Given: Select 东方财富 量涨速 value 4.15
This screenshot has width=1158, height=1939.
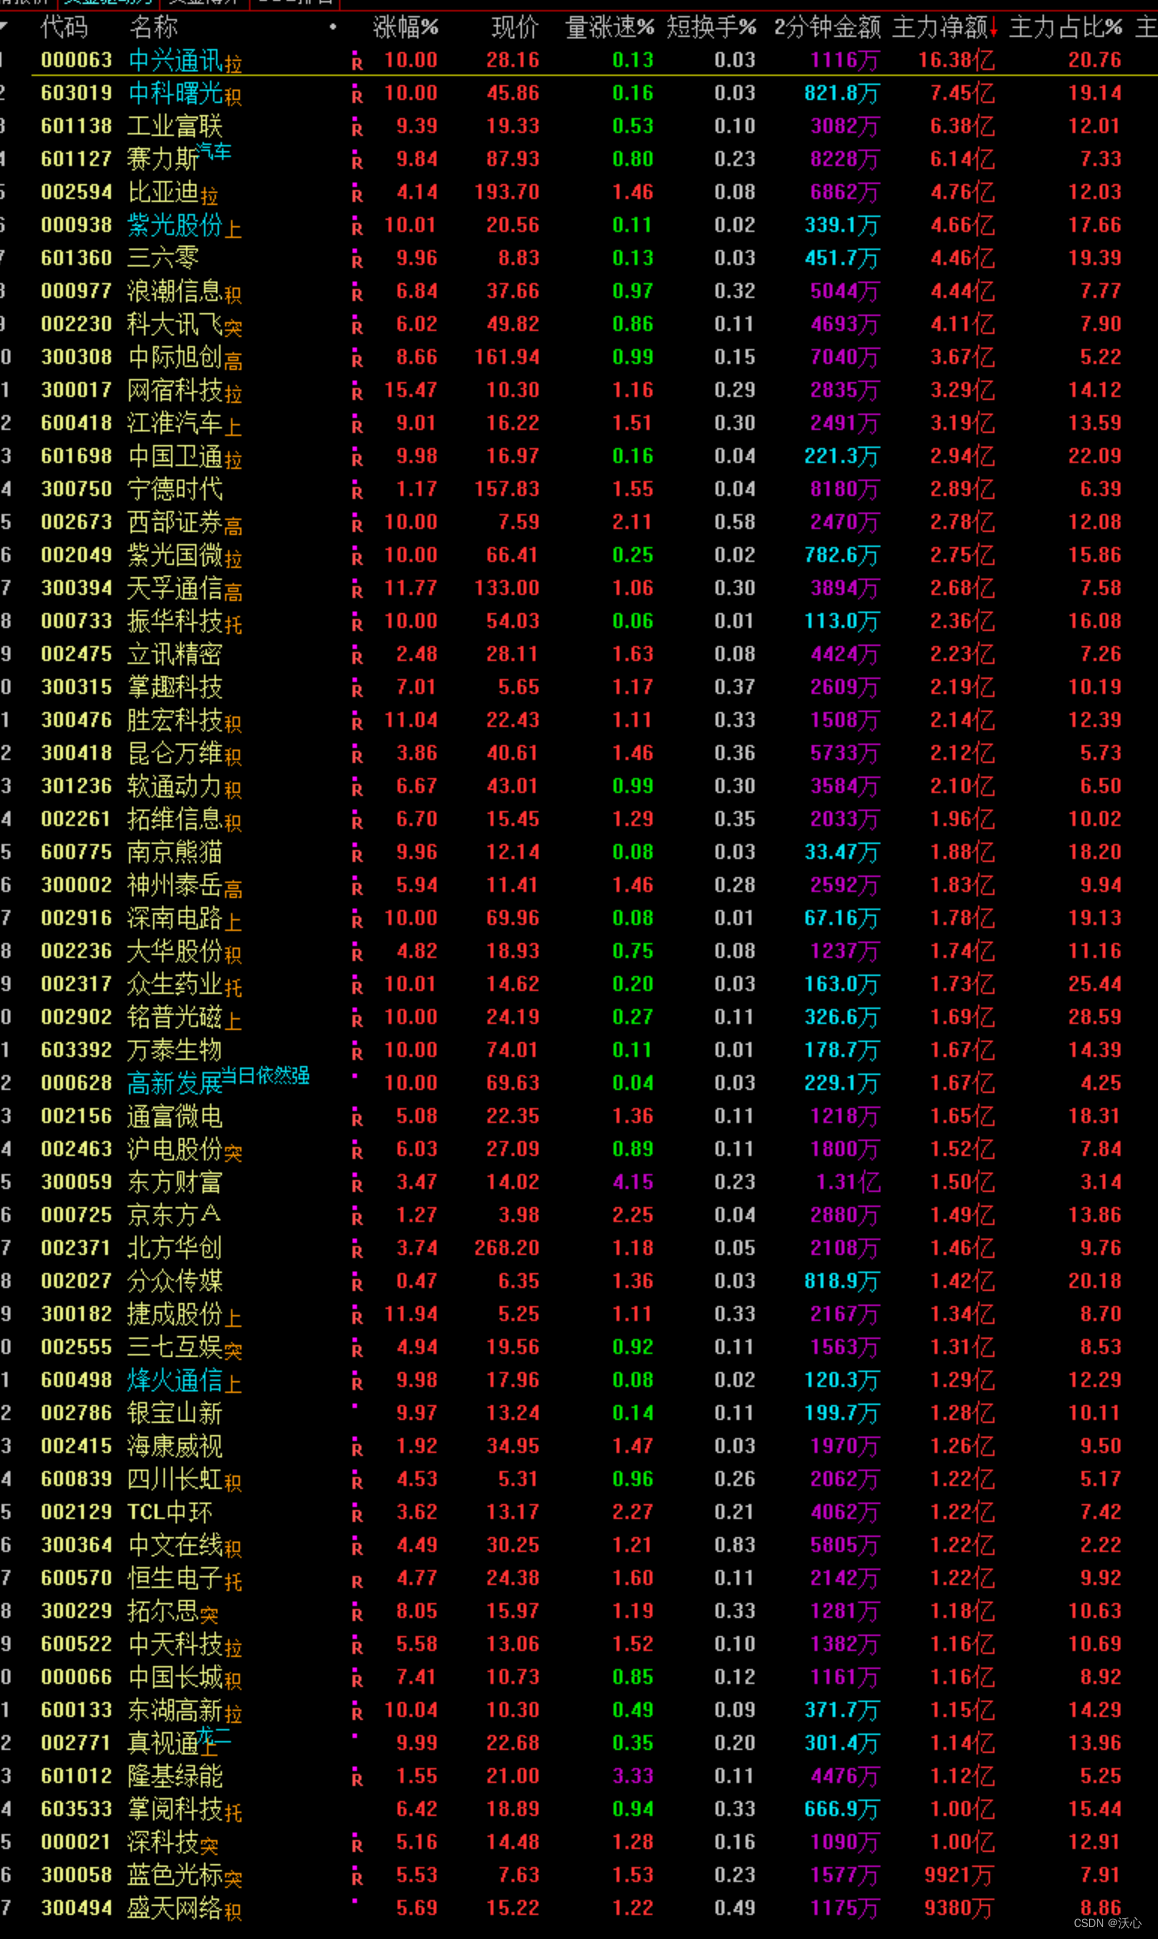Looking at the screenshot, I should [633, 1182].
